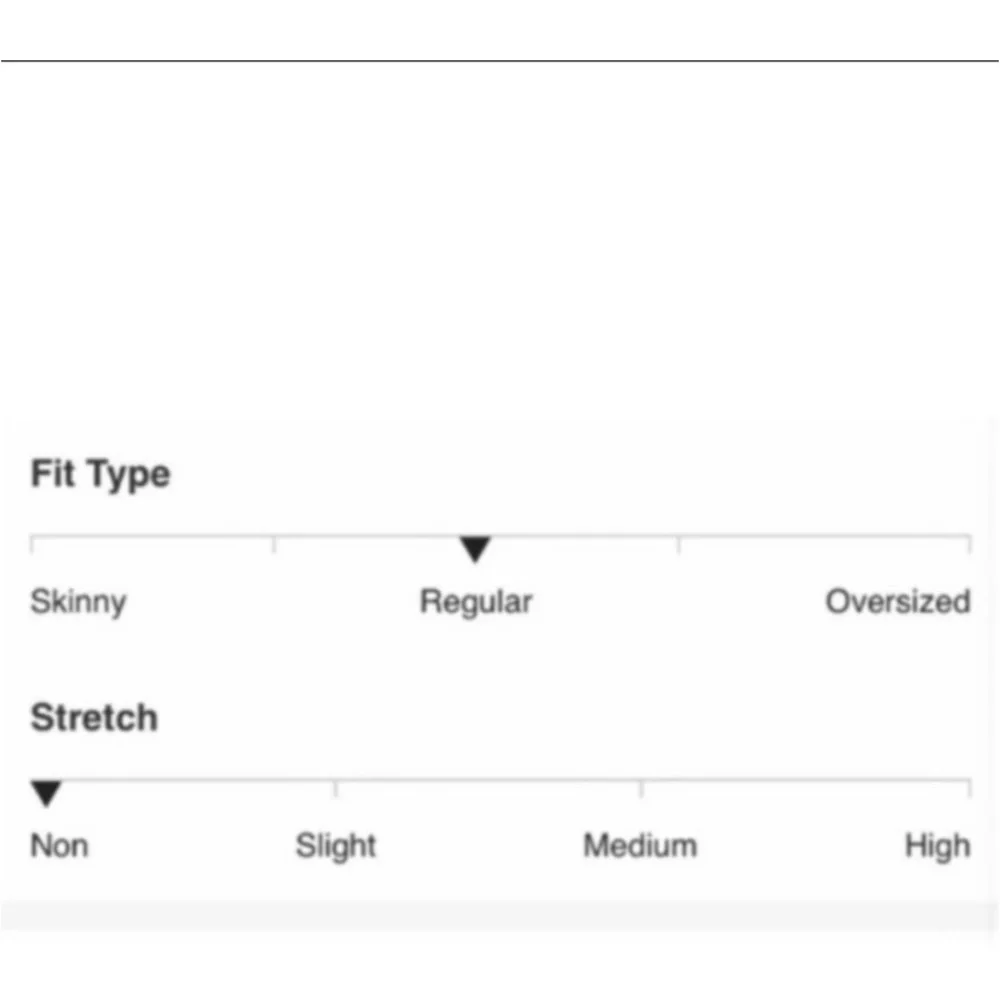The height and width of the screenshot is (1000, 1000).
Task: Choose the Slight stretch label
Action: tap(335, 846)
